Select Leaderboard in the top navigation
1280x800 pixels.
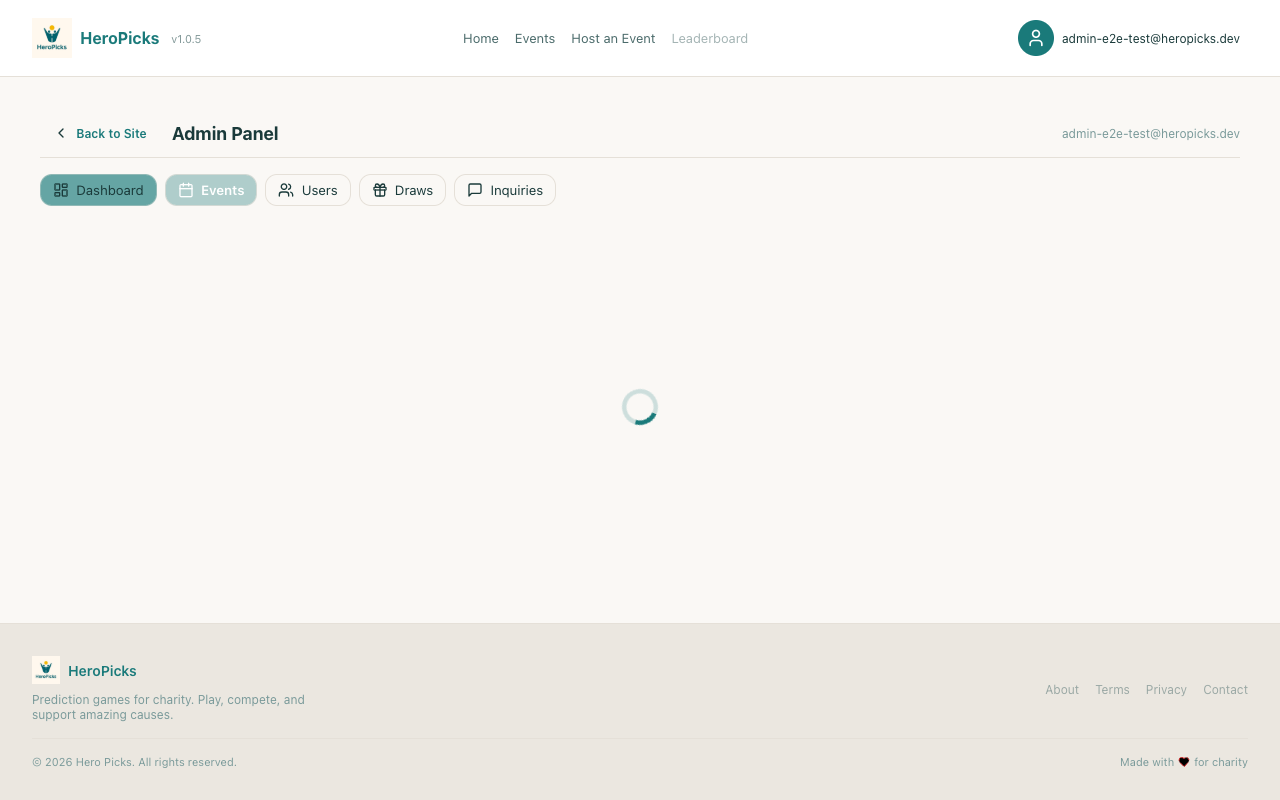tap(709, 38)
